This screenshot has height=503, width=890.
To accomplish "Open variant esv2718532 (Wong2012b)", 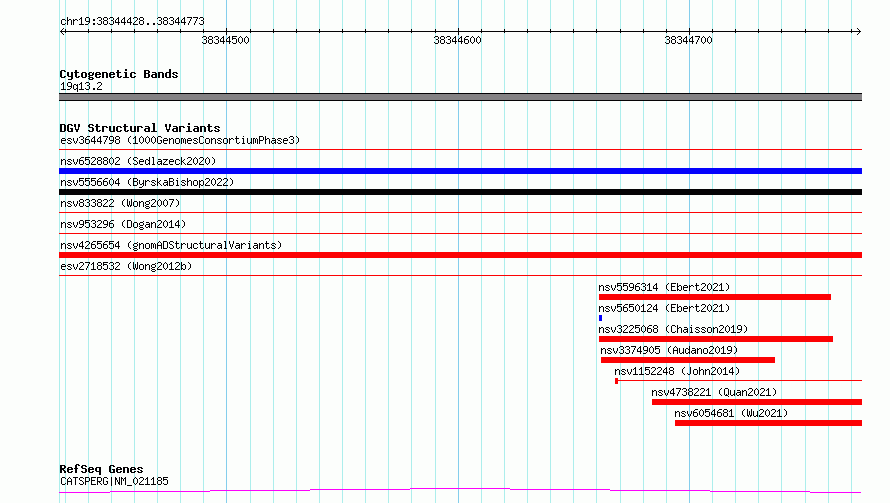I will click(x=126, y=266).
